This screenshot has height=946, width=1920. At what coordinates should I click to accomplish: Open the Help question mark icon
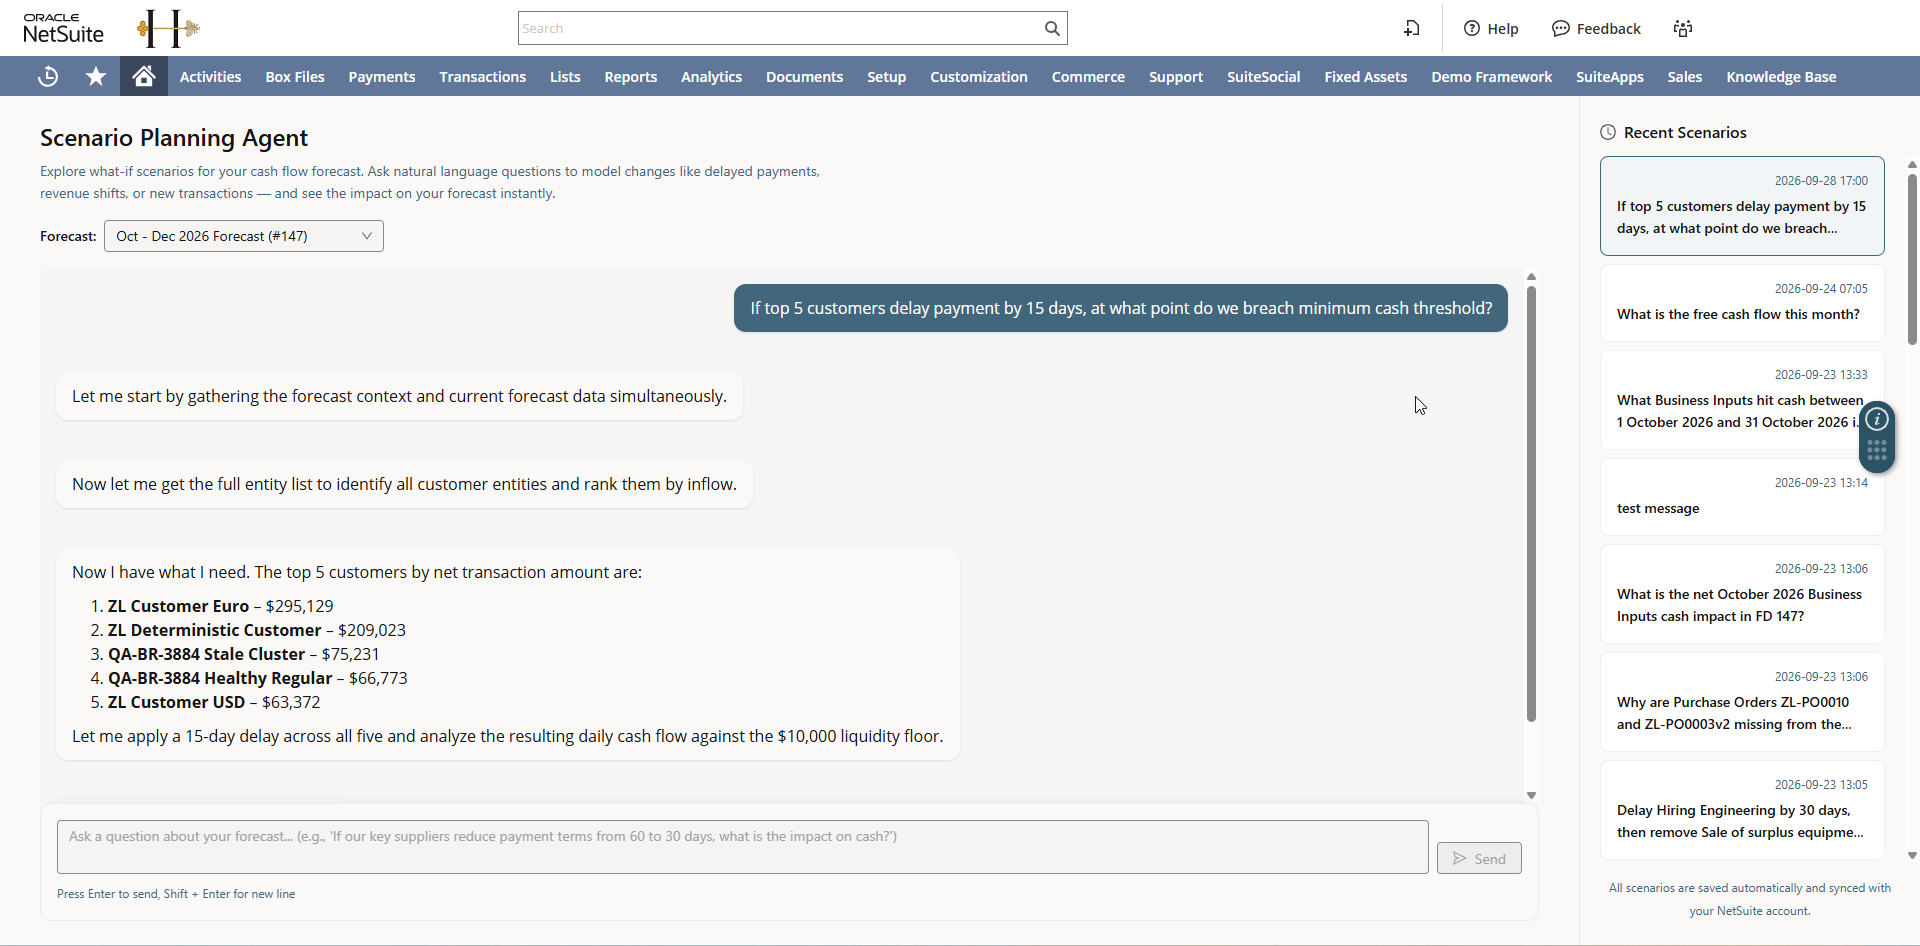click(1472, 28)
